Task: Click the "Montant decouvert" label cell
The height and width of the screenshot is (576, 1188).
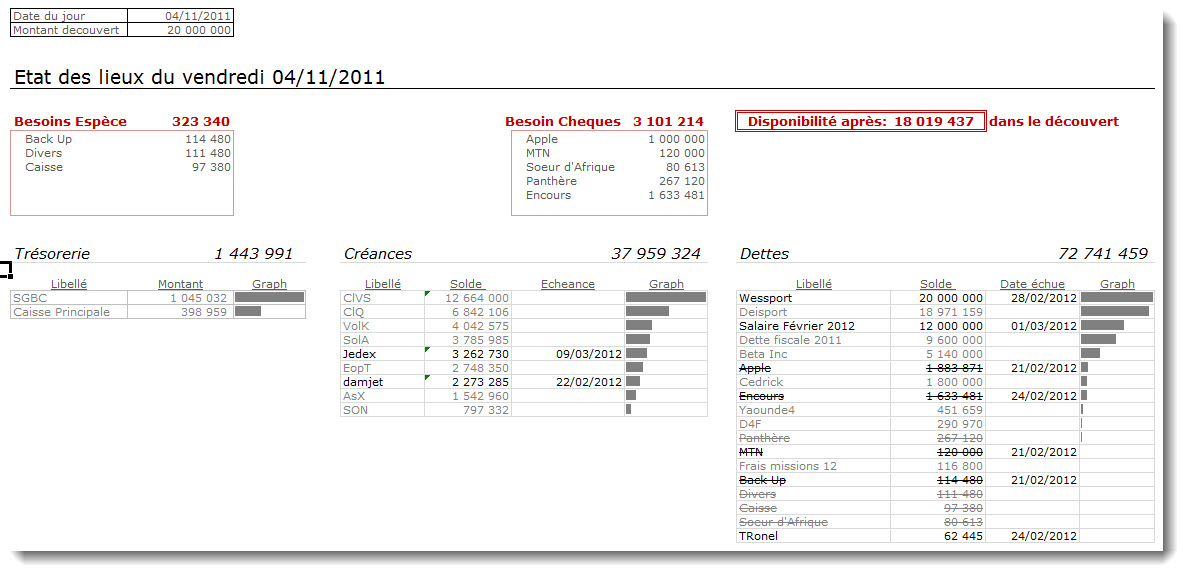Action: [x=69, y=30]
